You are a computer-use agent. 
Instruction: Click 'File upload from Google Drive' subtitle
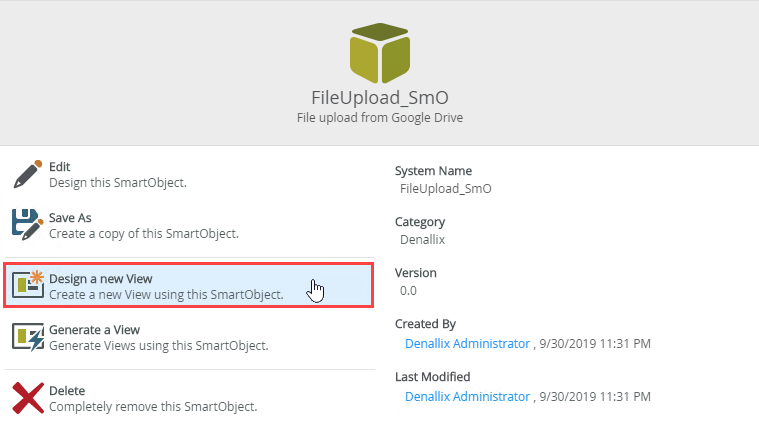[380, 118]
